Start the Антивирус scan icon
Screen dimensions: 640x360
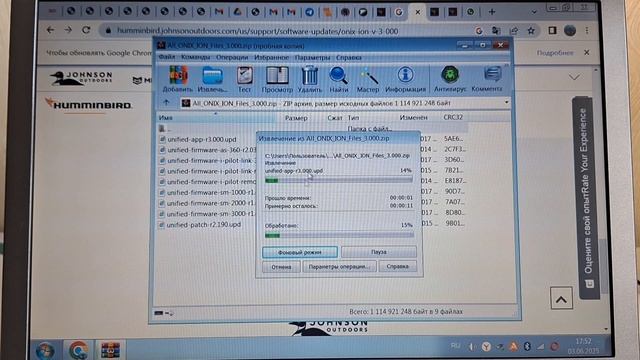(x=450, y=79)
